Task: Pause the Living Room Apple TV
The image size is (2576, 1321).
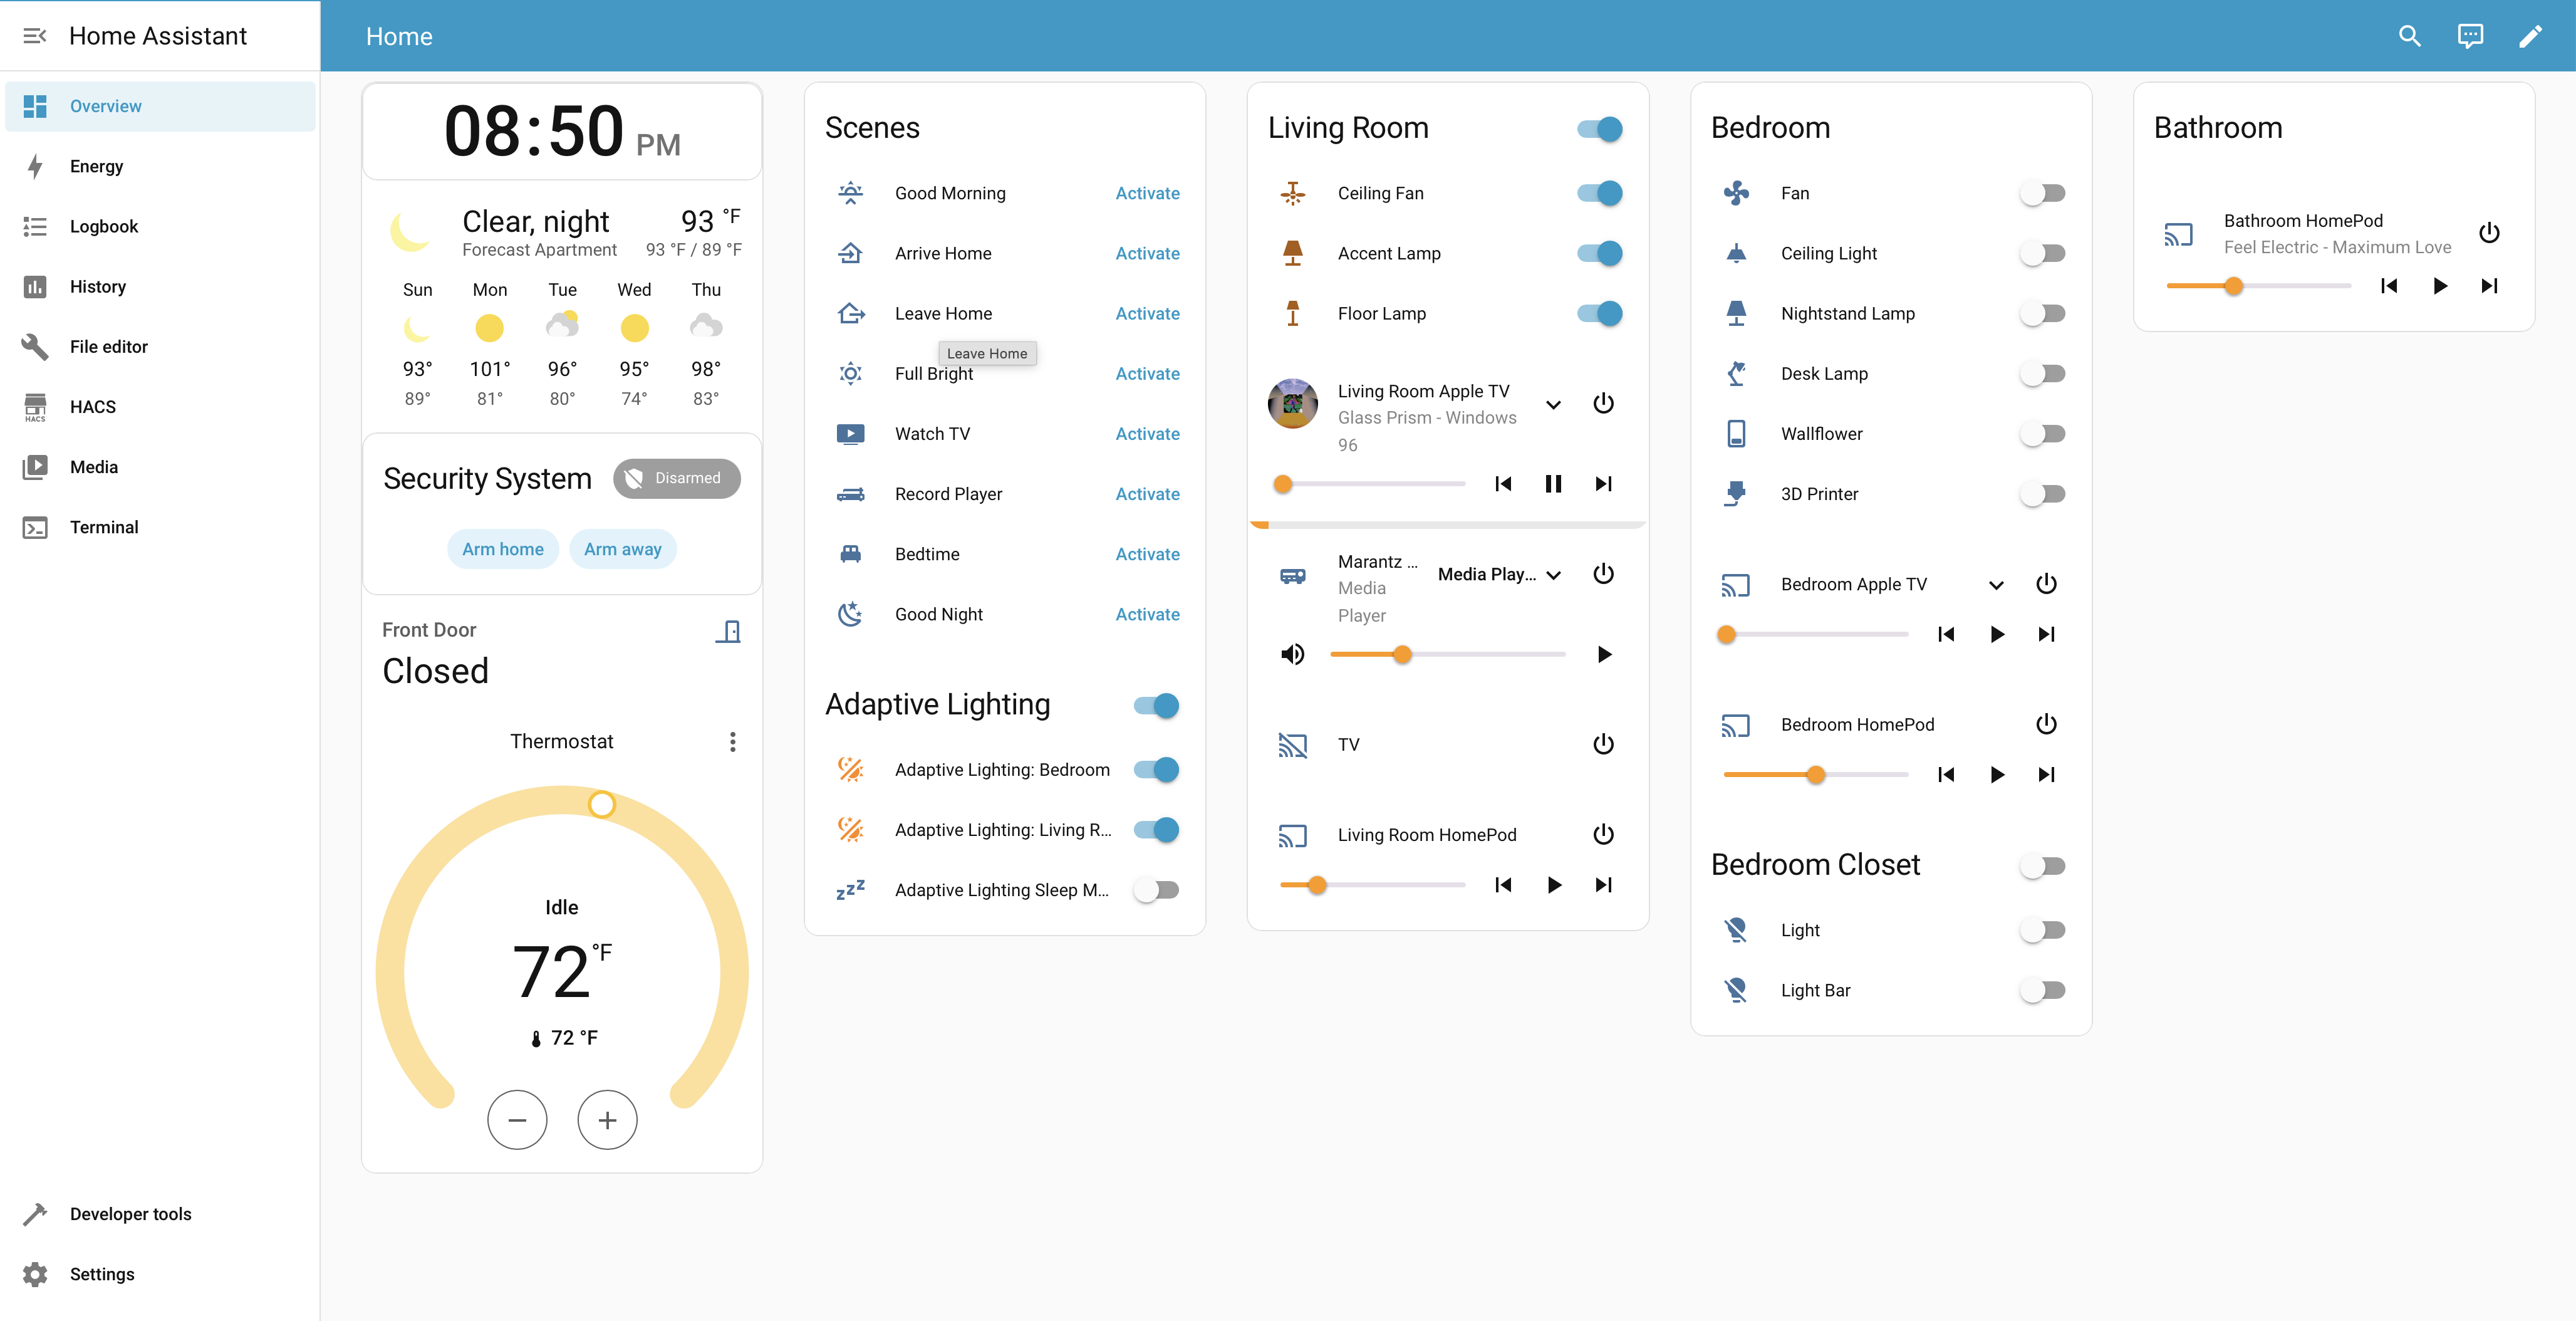Action: (x=1552, y=484)
